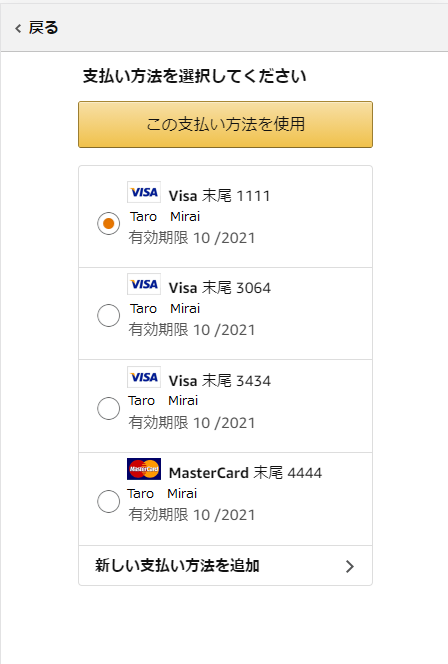
Task: Click the MasterCard 末尾 4444 card title
Action: pyautogui.click(x=246, y=473)
